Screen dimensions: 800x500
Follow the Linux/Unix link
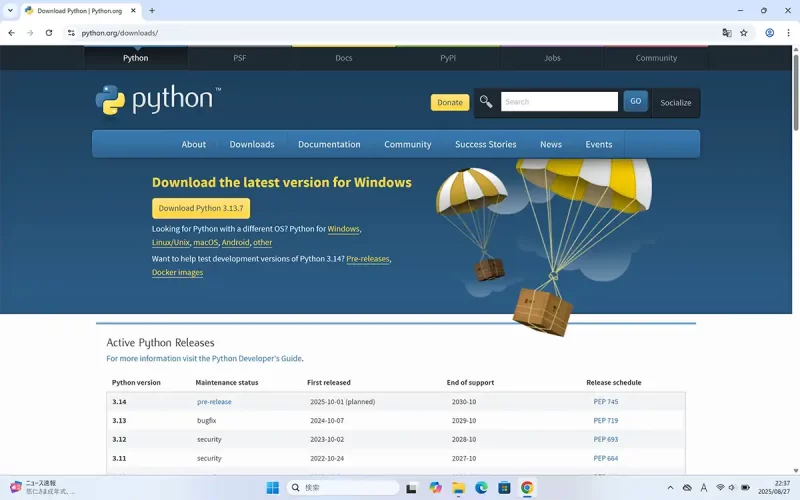click(x=170, y=242)
